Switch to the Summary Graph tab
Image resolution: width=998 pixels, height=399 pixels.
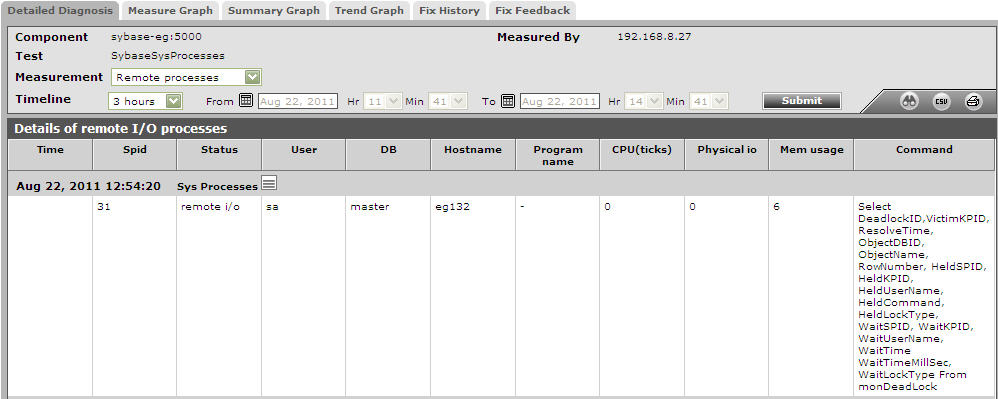(x=274, y=11)
